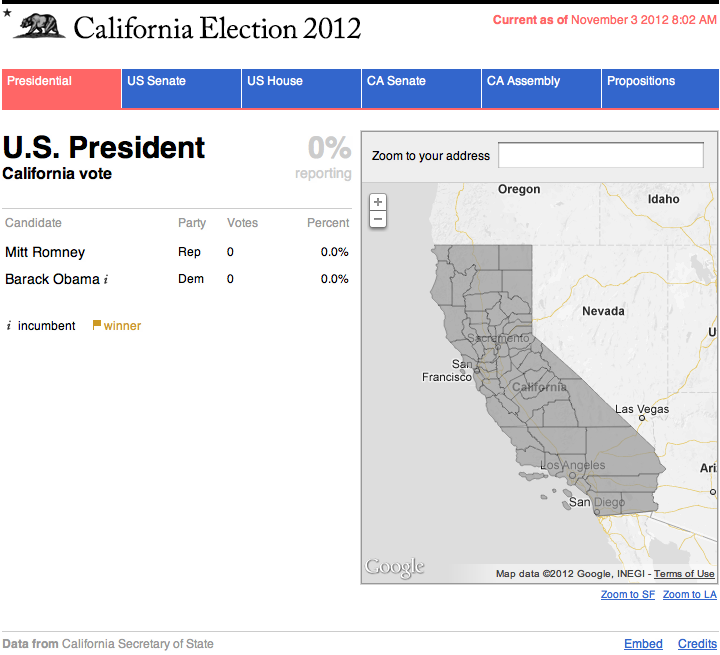Viewport: 720px width, 655px height.
Task: Click the Zoom to LA link
Action: [x=690, y=595]
